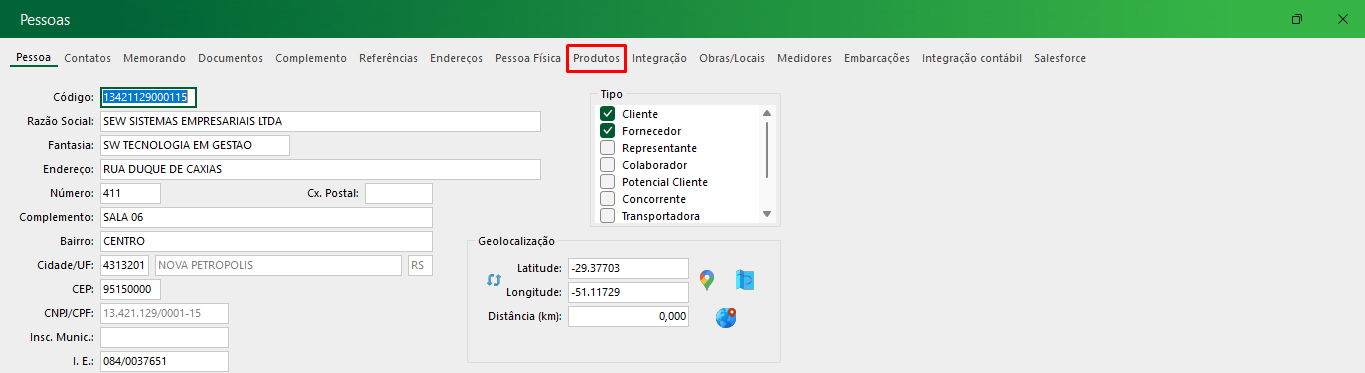Restore the Pessoas window size
This screenshot has width=1365, height=373.
pyautogui.click(x=1297, y=19)
